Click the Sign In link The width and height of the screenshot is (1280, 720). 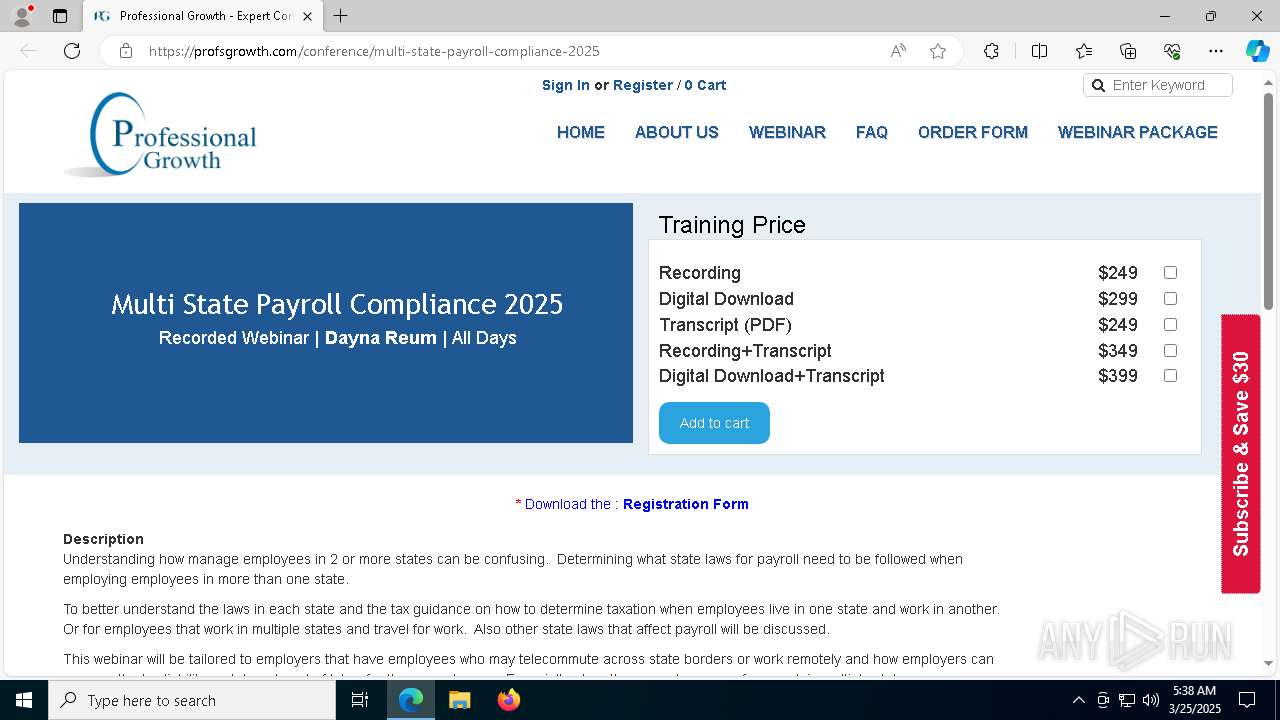tap(566, 85)
